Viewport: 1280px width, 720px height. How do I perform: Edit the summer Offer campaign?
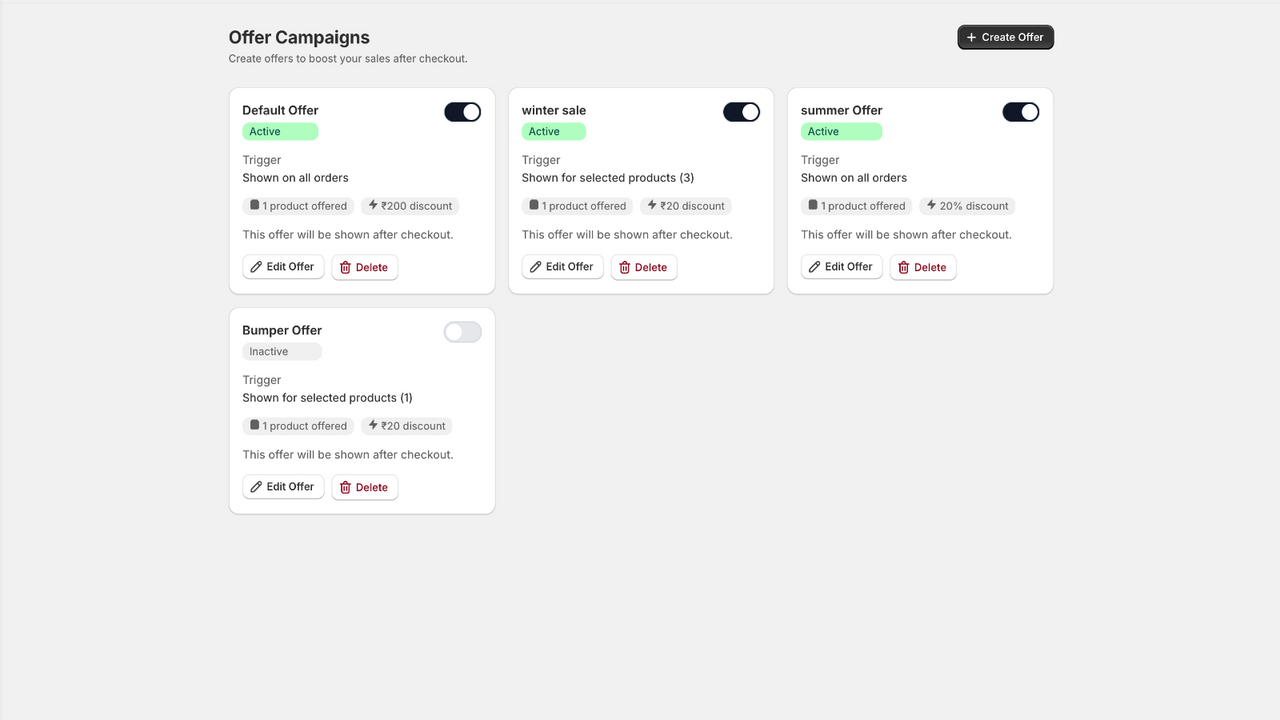tap(841, 267)
